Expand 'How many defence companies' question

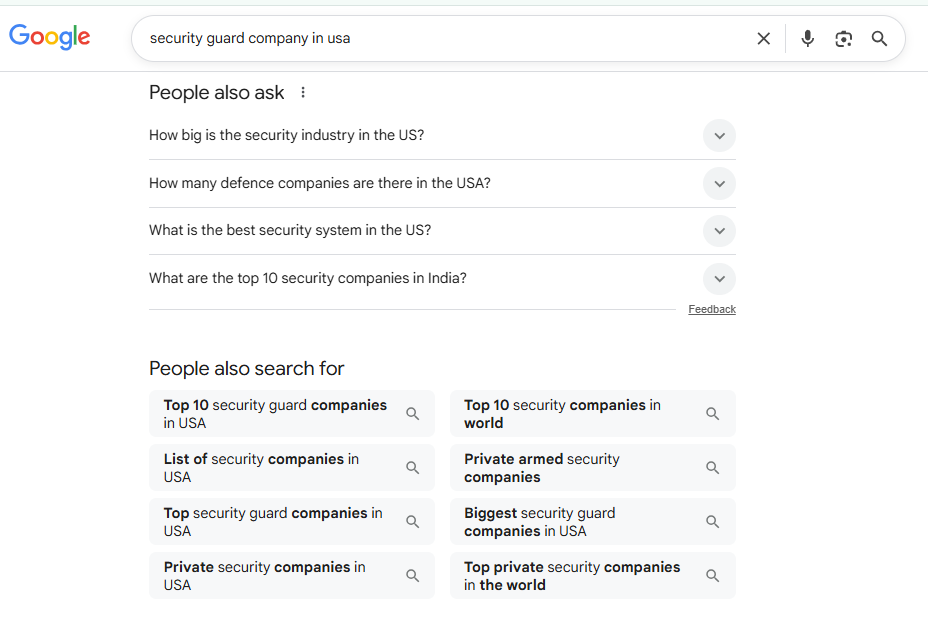point(719,184)
